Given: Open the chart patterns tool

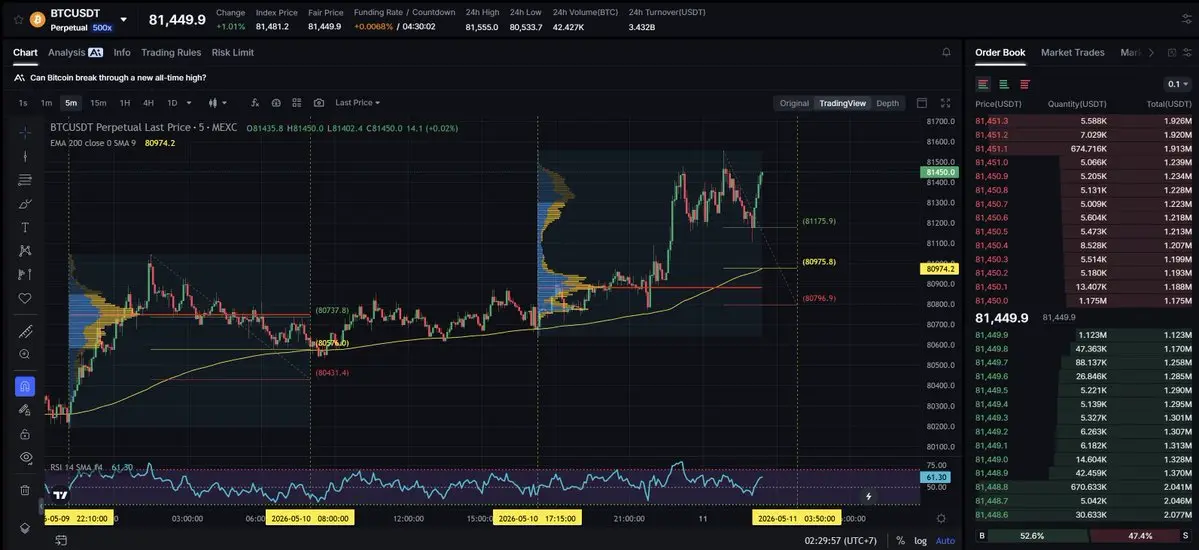Looking at the screenshot, I should 25,250.
